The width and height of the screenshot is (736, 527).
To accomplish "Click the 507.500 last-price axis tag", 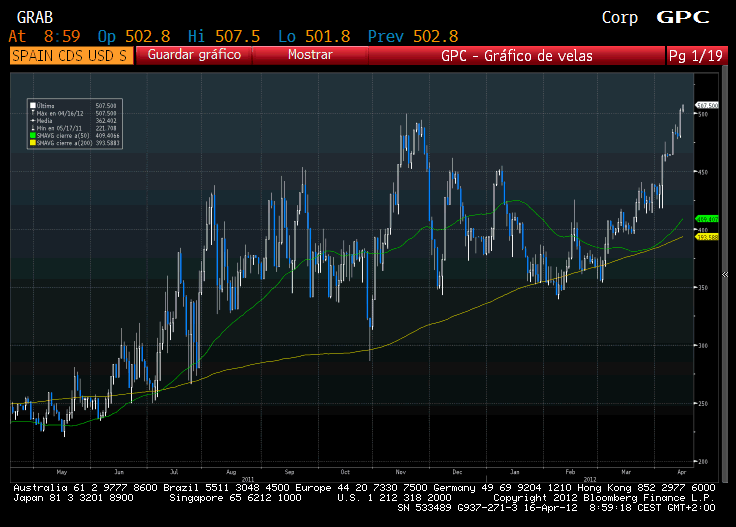I will [707, 106].
